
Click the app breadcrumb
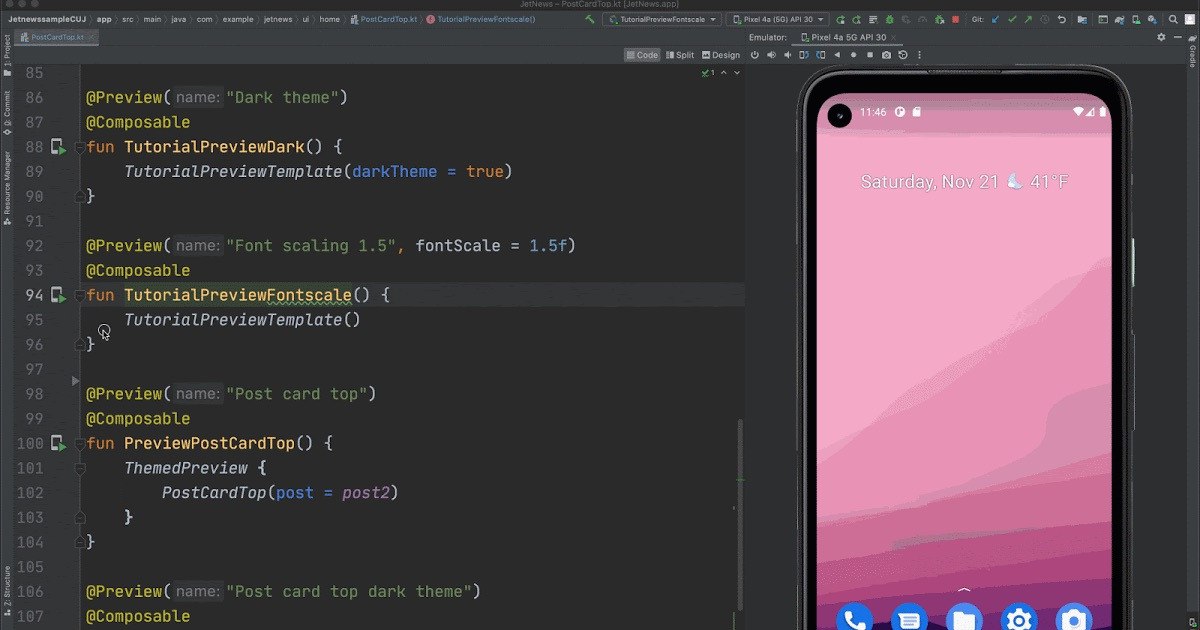104,19
